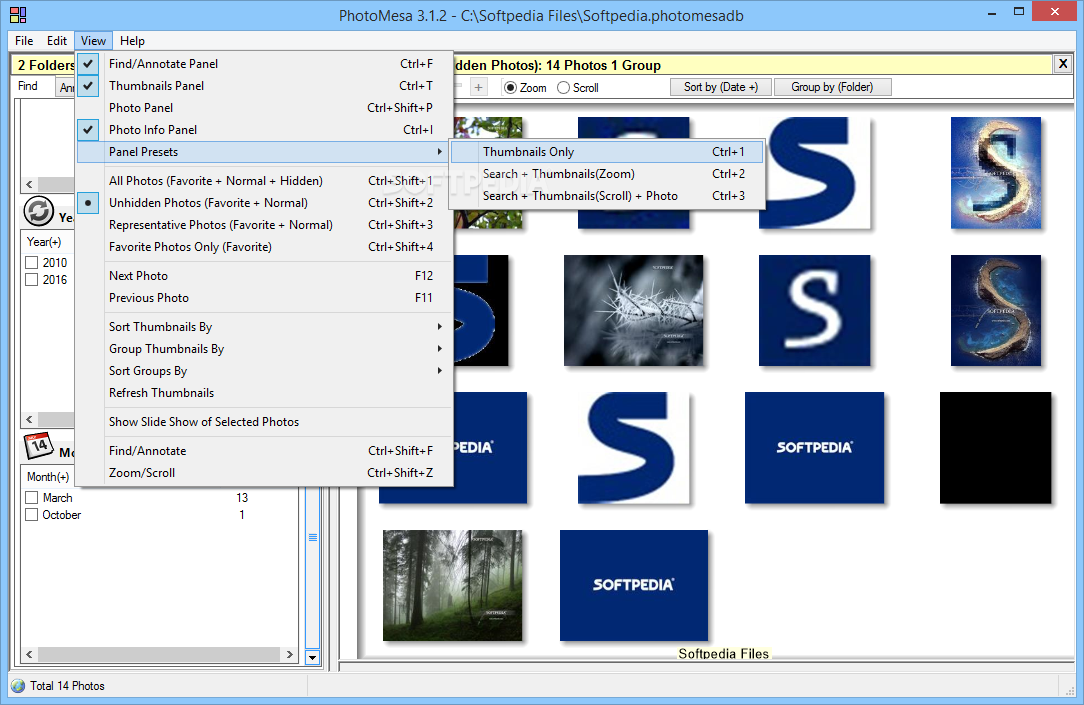Screen dimensions: 1084x705
Task: Check the October month checkbox
Action: tap(31, 515)
